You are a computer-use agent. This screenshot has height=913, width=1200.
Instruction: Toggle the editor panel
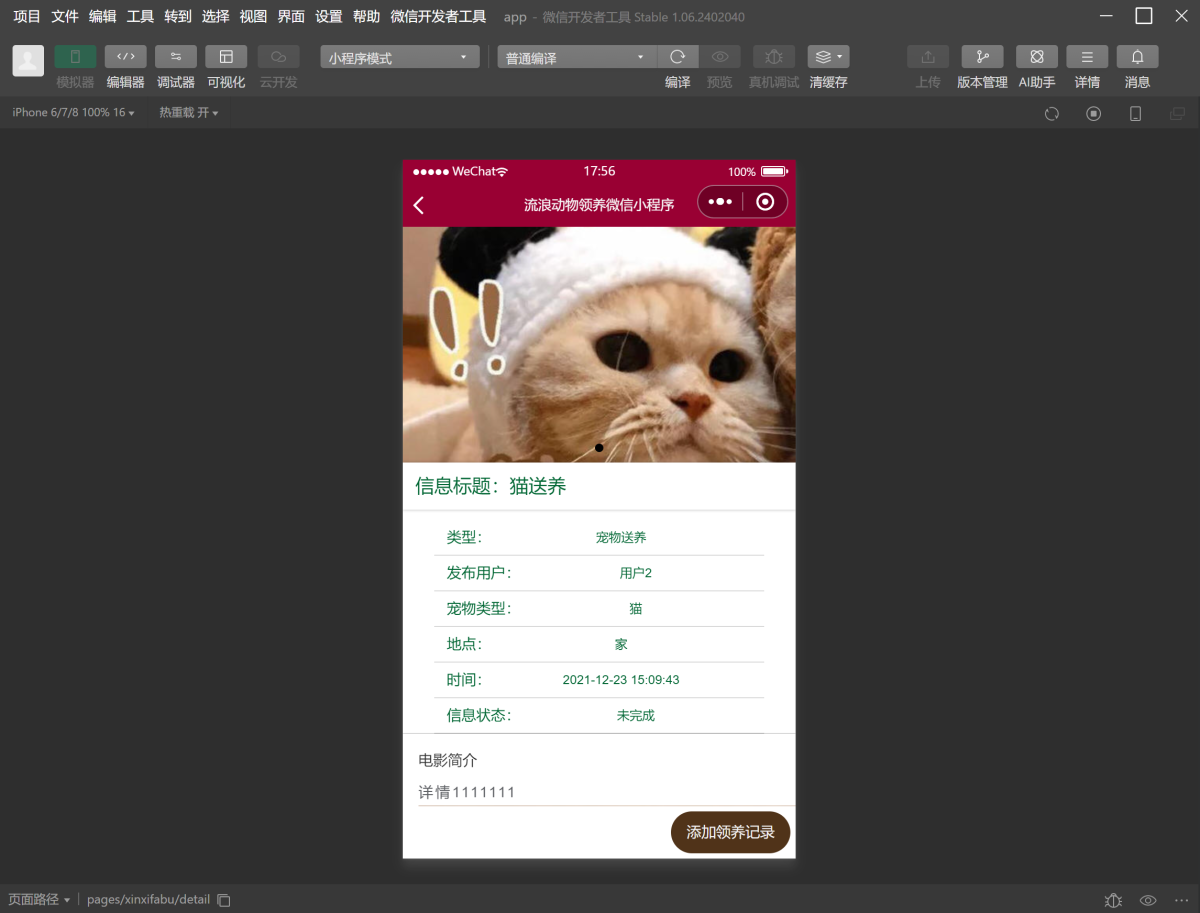tap(126, 57)
